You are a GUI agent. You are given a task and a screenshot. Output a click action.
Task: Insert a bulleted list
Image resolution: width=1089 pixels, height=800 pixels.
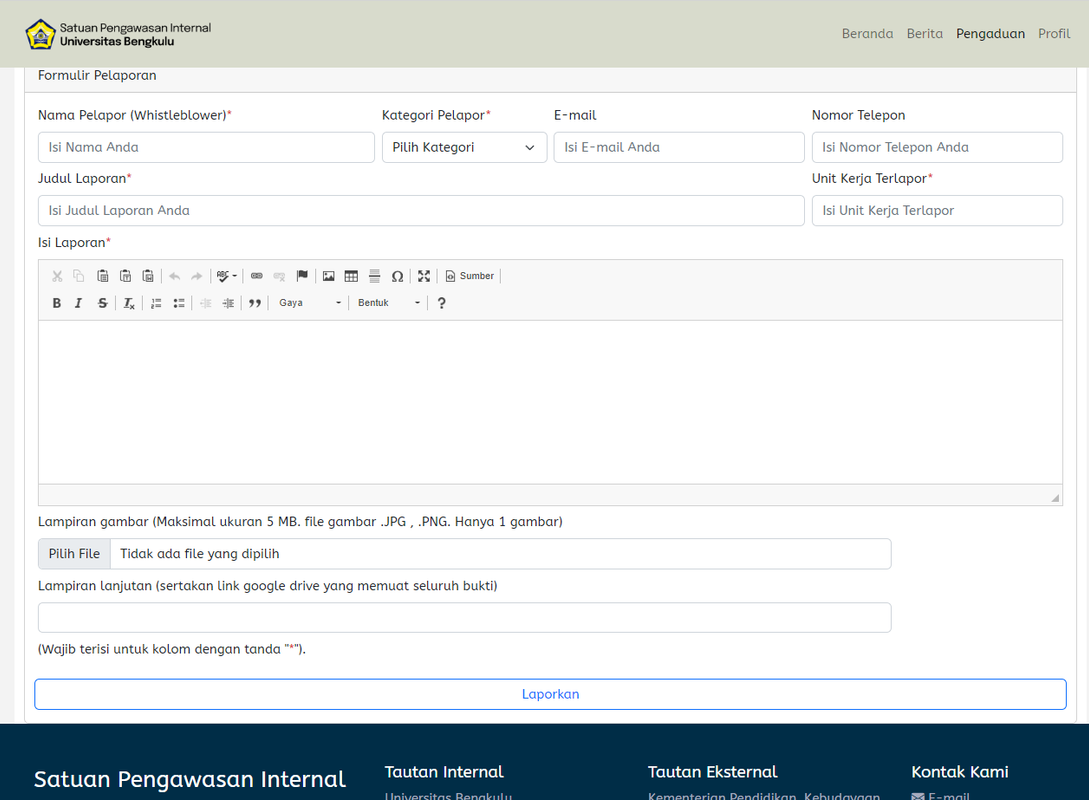(x=178, y=303)
